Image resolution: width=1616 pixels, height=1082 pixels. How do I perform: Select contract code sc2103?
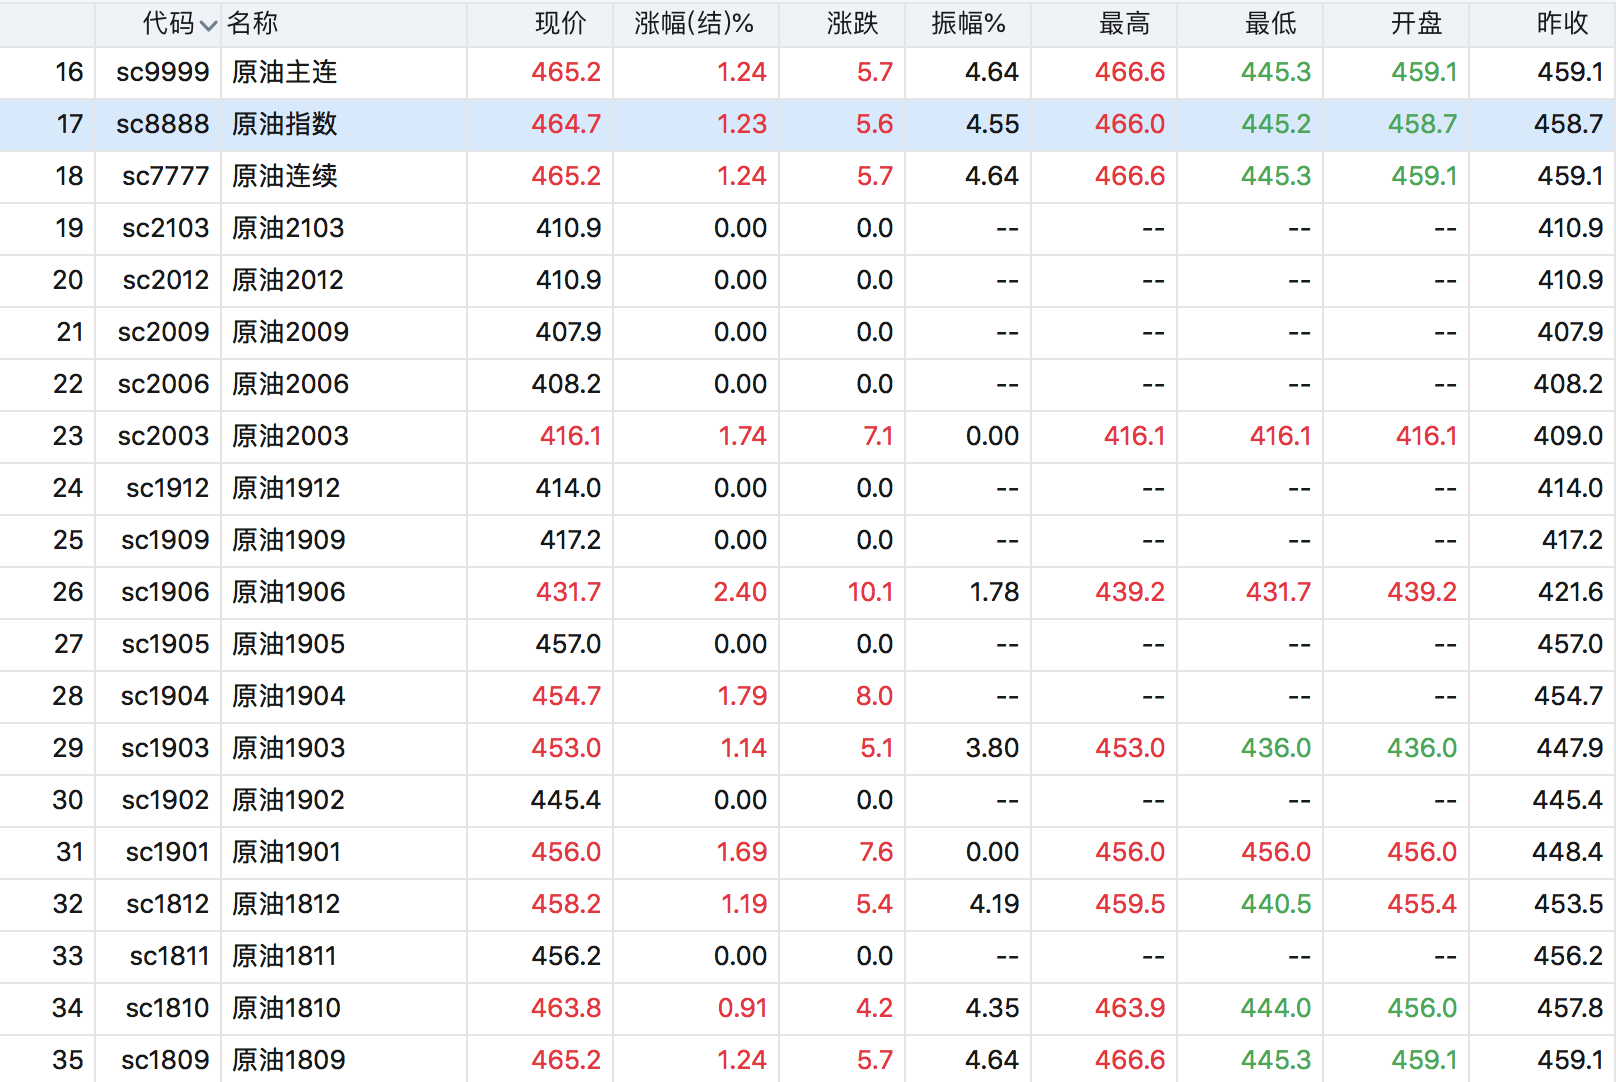pyautogui.click(x=165, y=228)
